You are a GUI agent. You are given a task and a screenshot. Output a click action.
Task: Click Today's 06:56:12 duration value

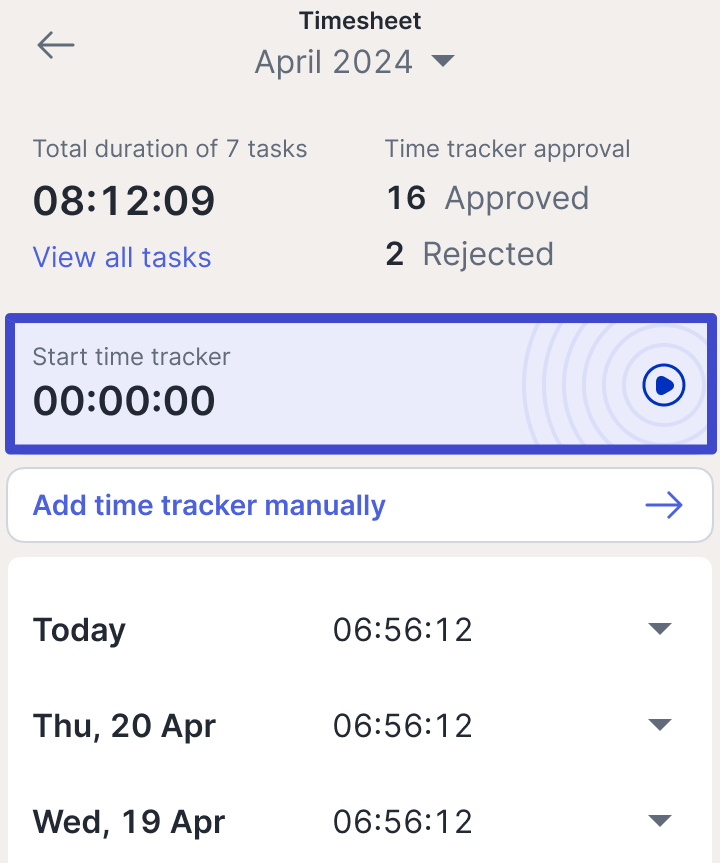click(x=403, y=630)
